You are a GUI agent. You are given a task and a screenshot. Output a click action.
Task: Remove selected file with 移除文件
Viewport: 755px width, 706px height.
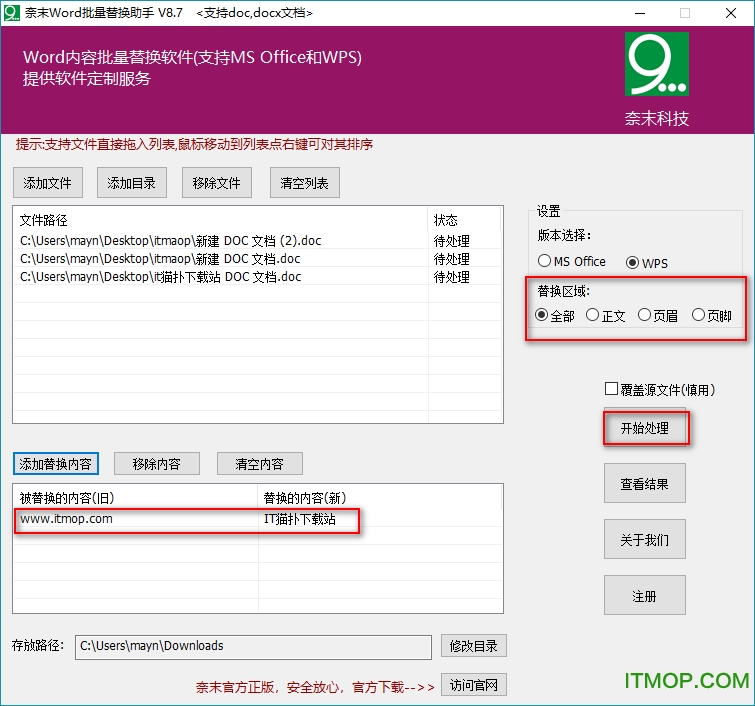point(217,183)
